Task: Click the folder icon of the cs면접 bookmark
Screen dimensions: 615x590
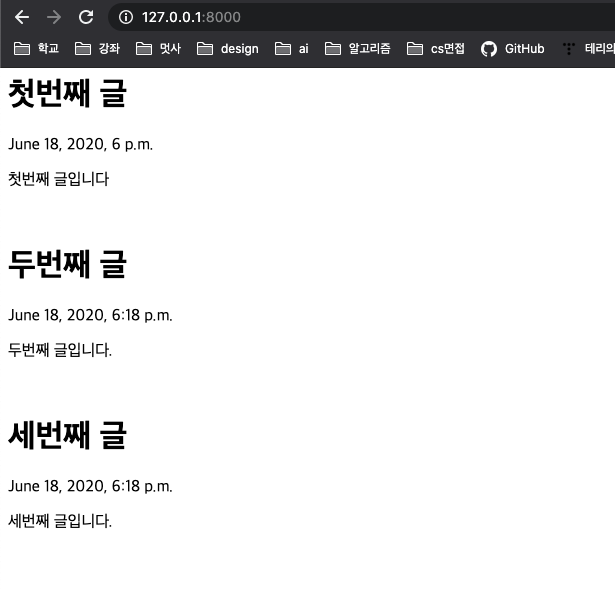Action: pos(415,49)
